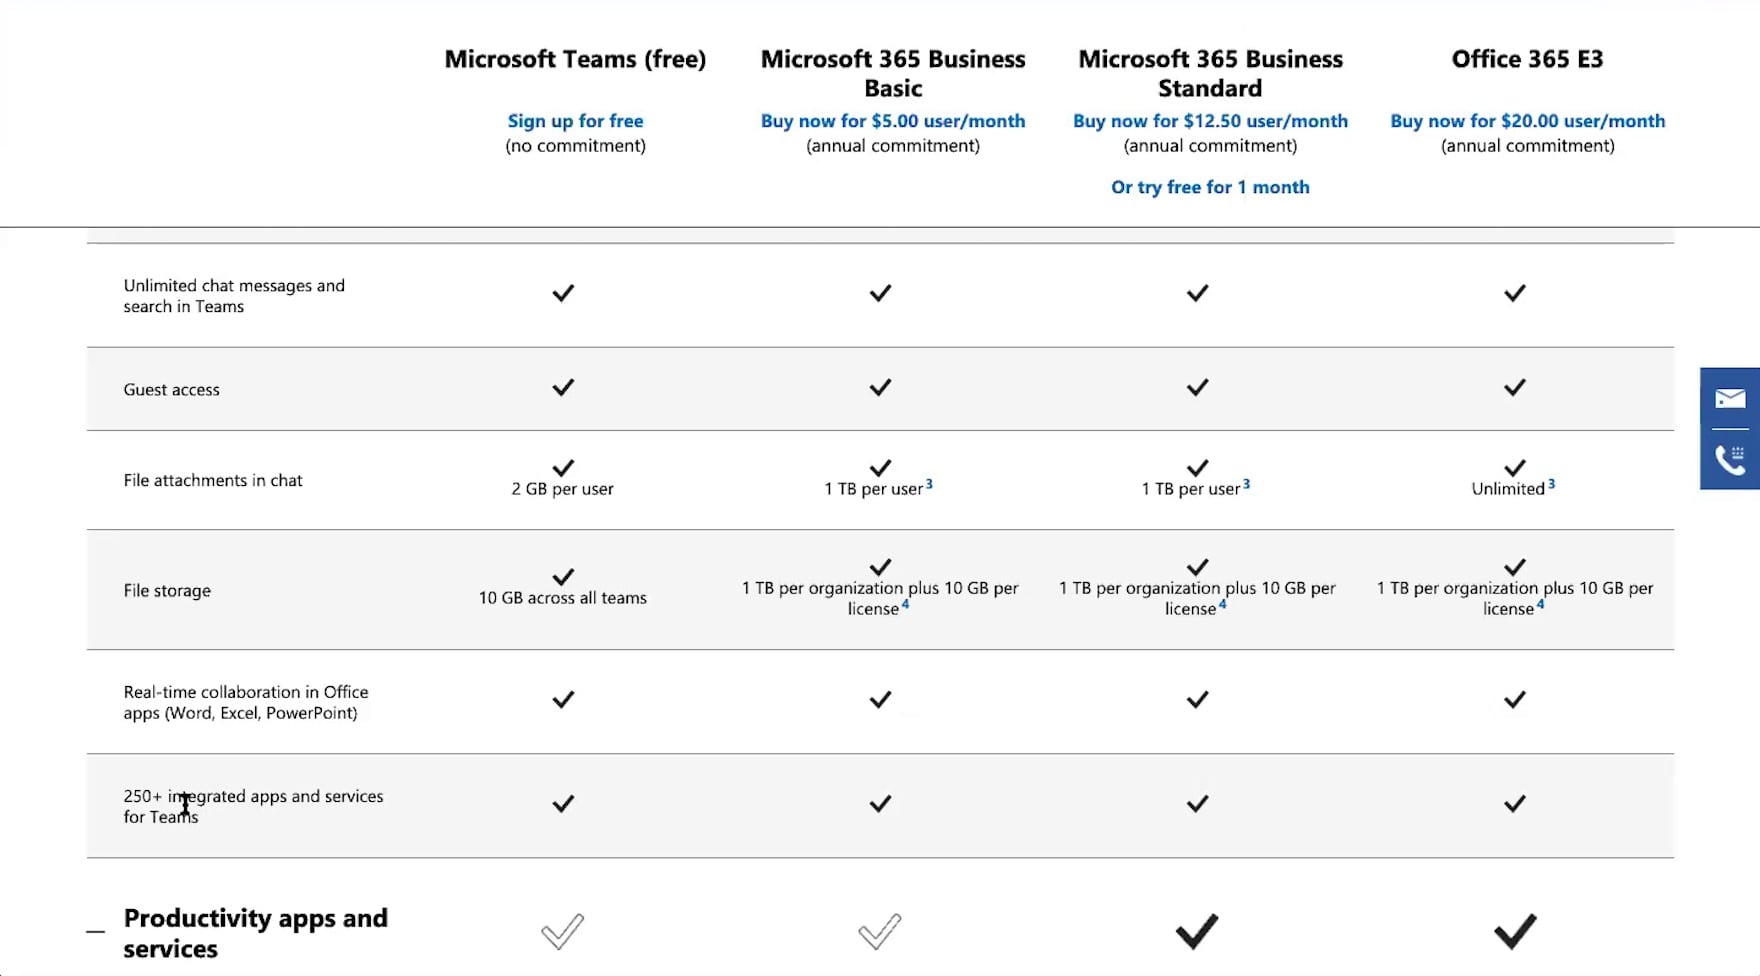The width and height of the screenshot is (1760, 976).
Task: Click the Business Basic Productivity apps outlined checkmark
Action: point(880,931)
